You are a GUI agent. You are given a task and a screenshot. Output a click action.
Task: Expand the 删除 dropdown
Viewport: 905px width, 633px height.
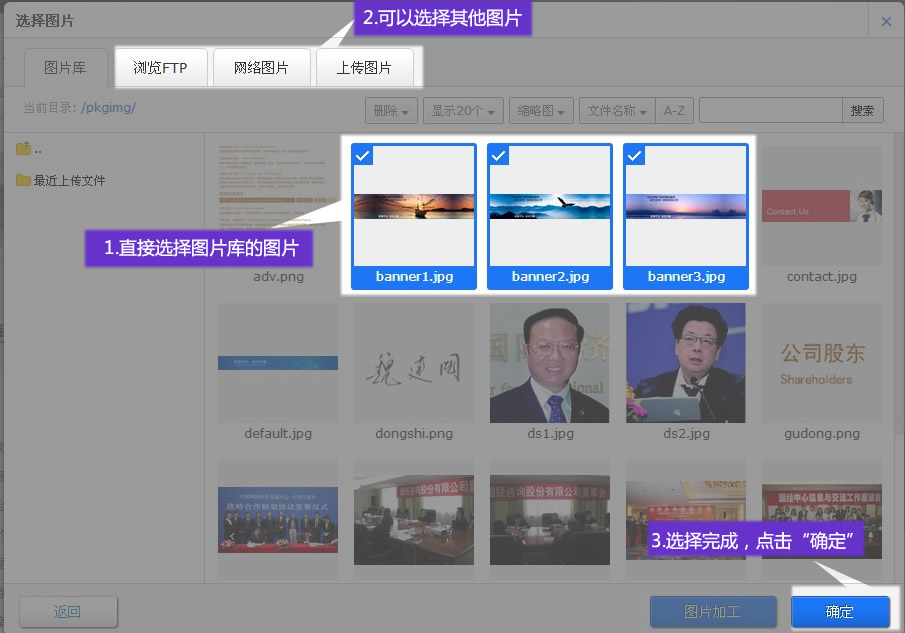tap(390, 111)
